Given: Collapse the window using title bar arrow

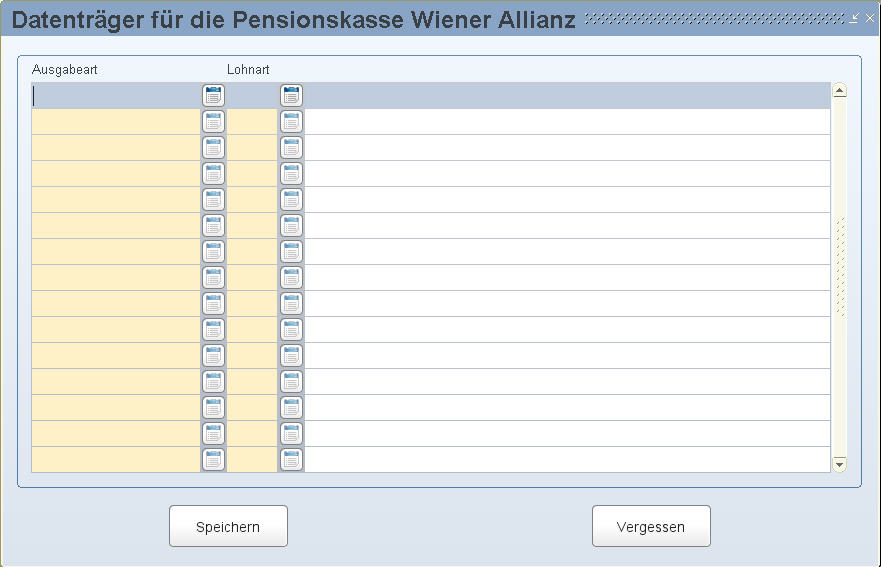Looking at the screenshot, I should tap(854, 19).
